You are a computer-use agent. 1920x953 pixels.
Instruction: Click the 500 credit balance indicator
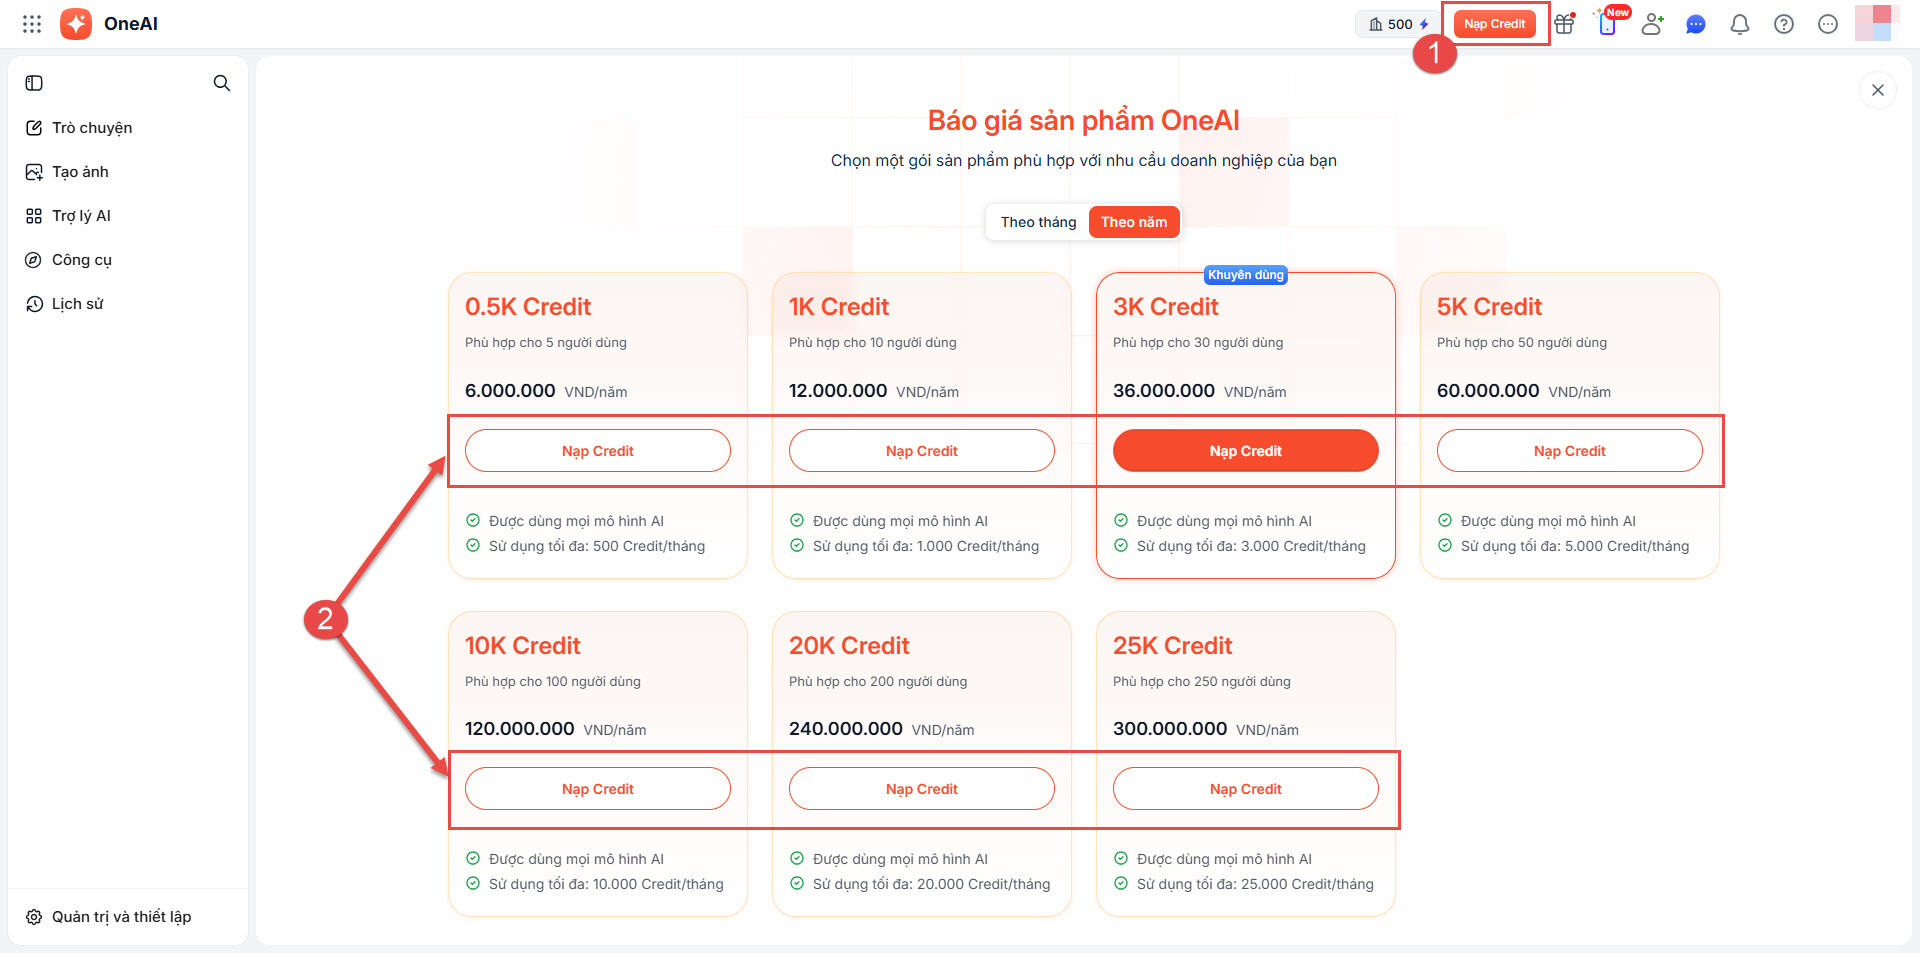[x=1399, y=24]
